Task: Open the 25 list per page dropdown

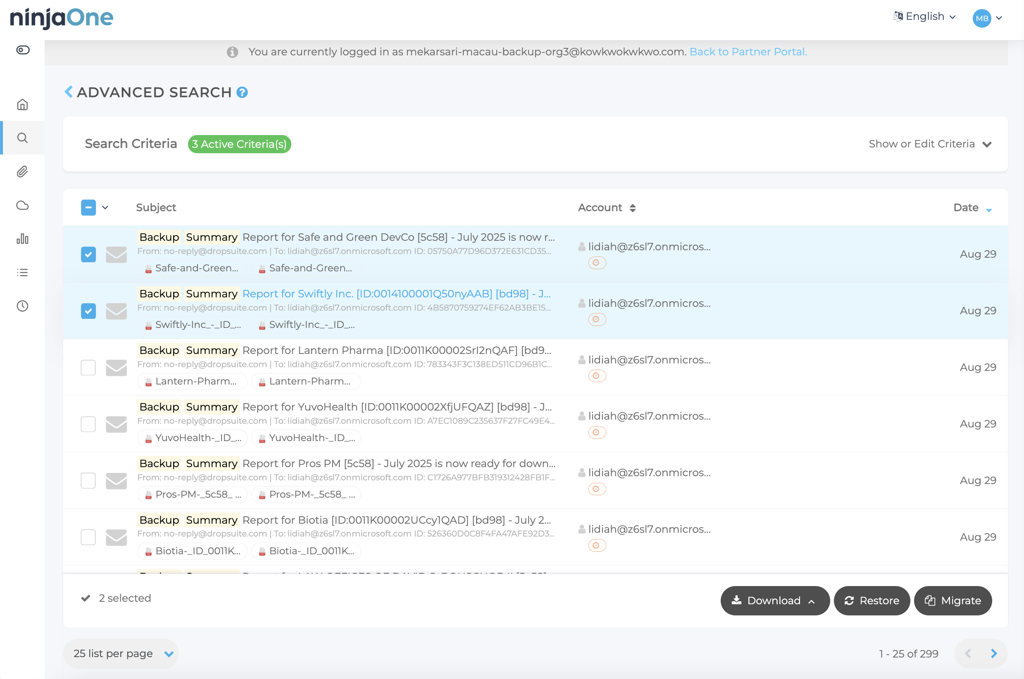Action: [x=121, y=654]
